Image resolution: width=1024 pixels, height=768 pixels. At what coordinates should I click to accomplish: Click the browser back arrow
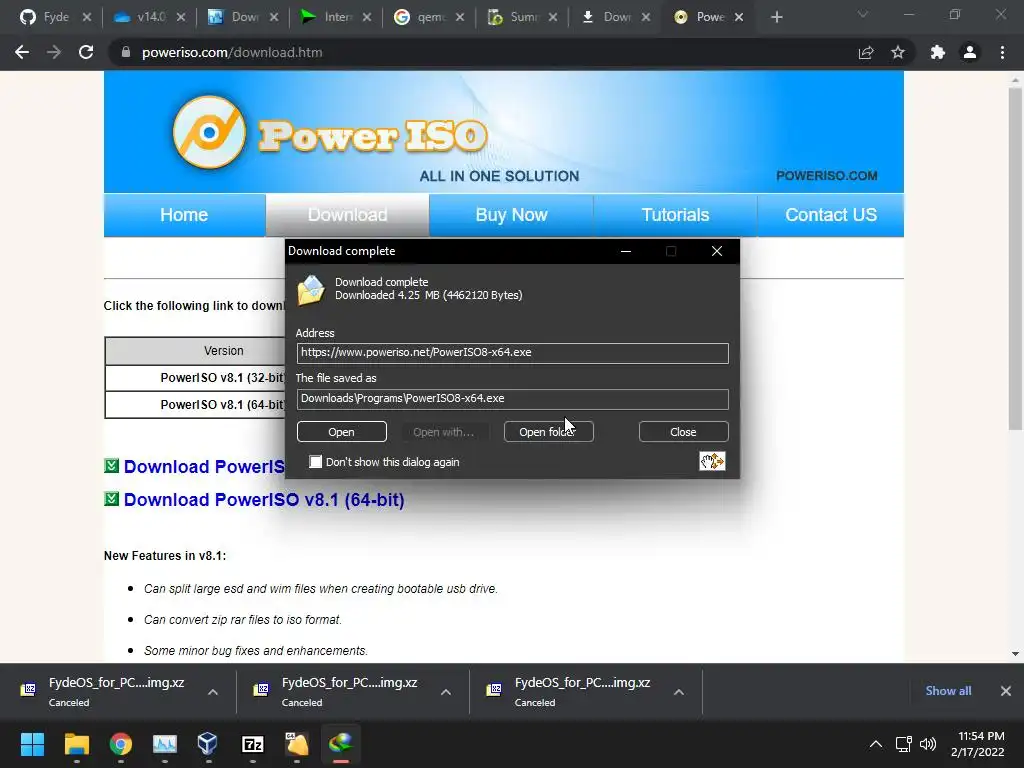pos(22,52)
